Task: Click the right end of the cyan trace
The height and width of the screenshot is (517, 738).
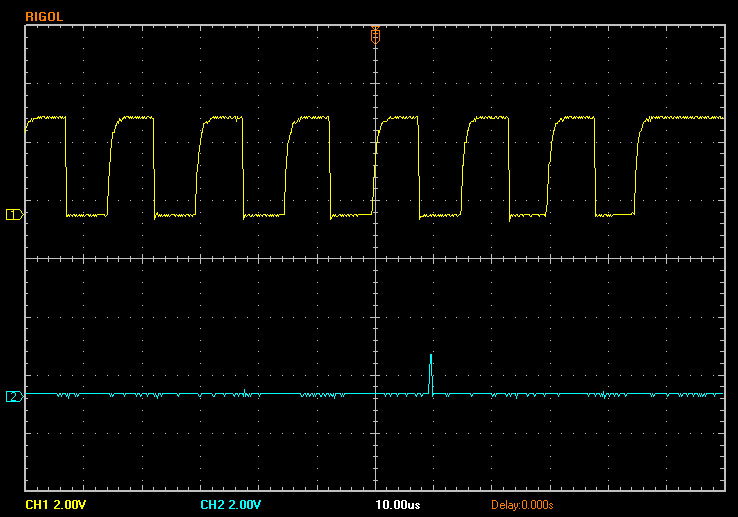Action: coord(720,394)
